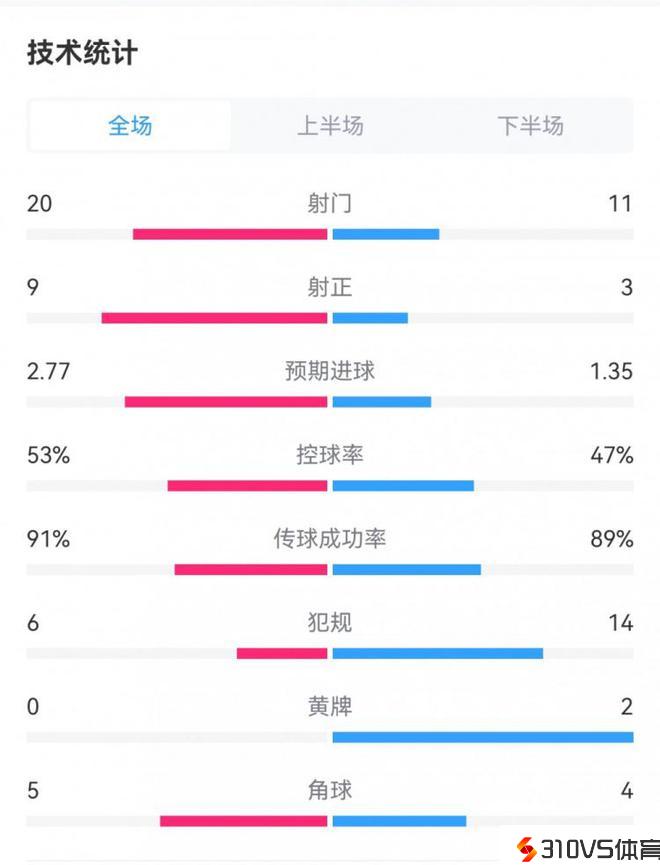
Task: Click the 传球成功率 pass accuracy label
Action: (330, 539)
